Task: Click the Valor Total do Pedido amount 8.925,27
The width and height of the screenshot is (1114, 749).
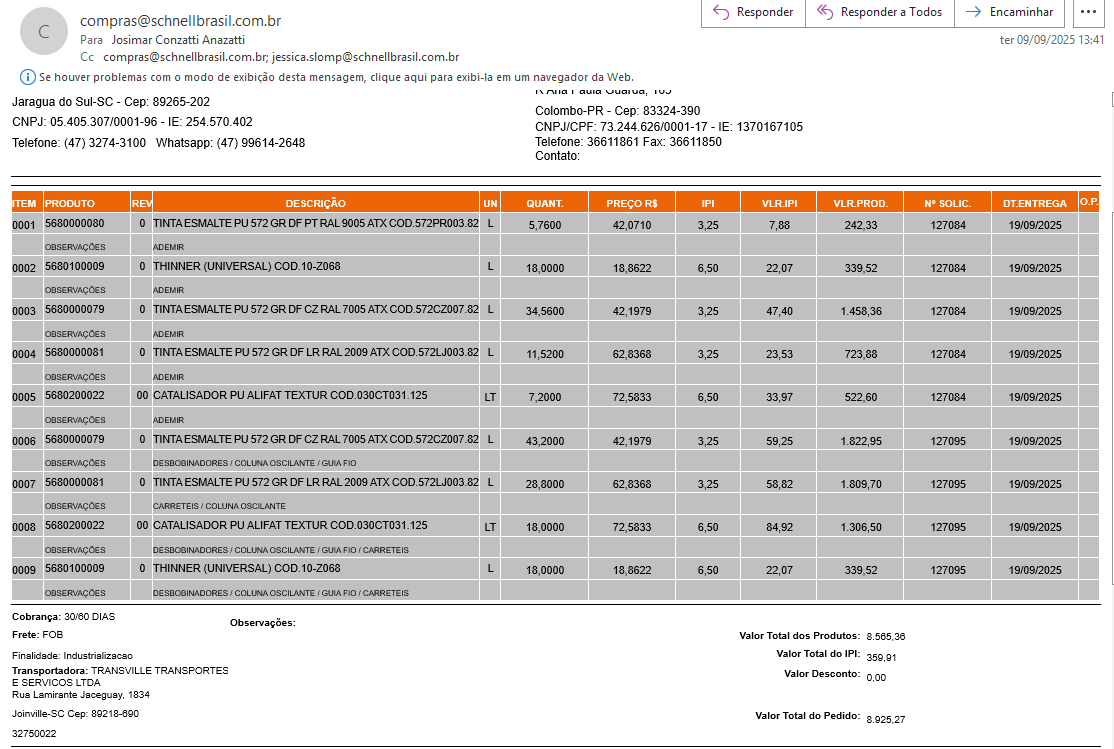Action: 886,719
